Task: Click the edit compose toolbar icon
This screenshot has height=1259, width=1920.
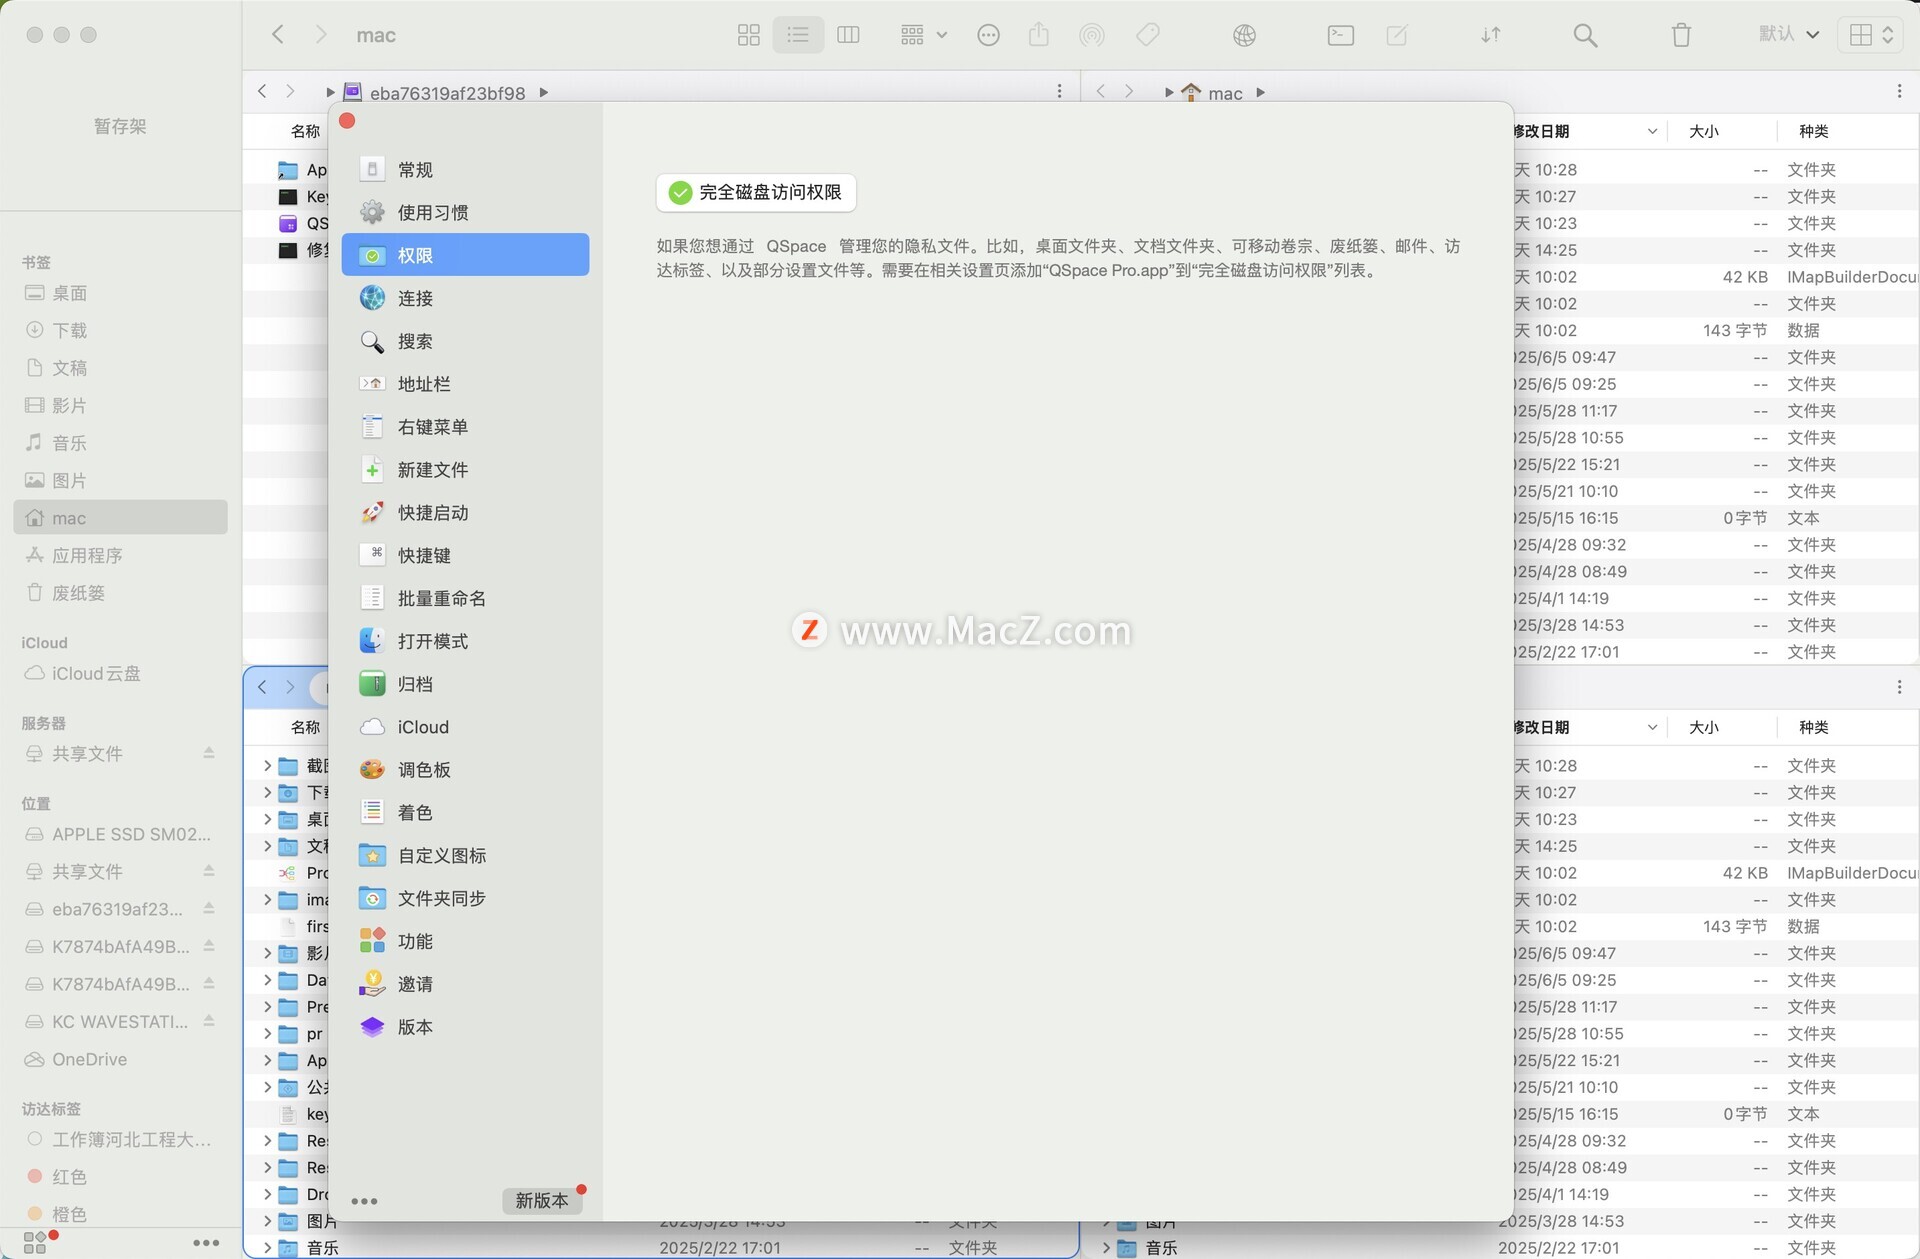Action: [1397, 35]
